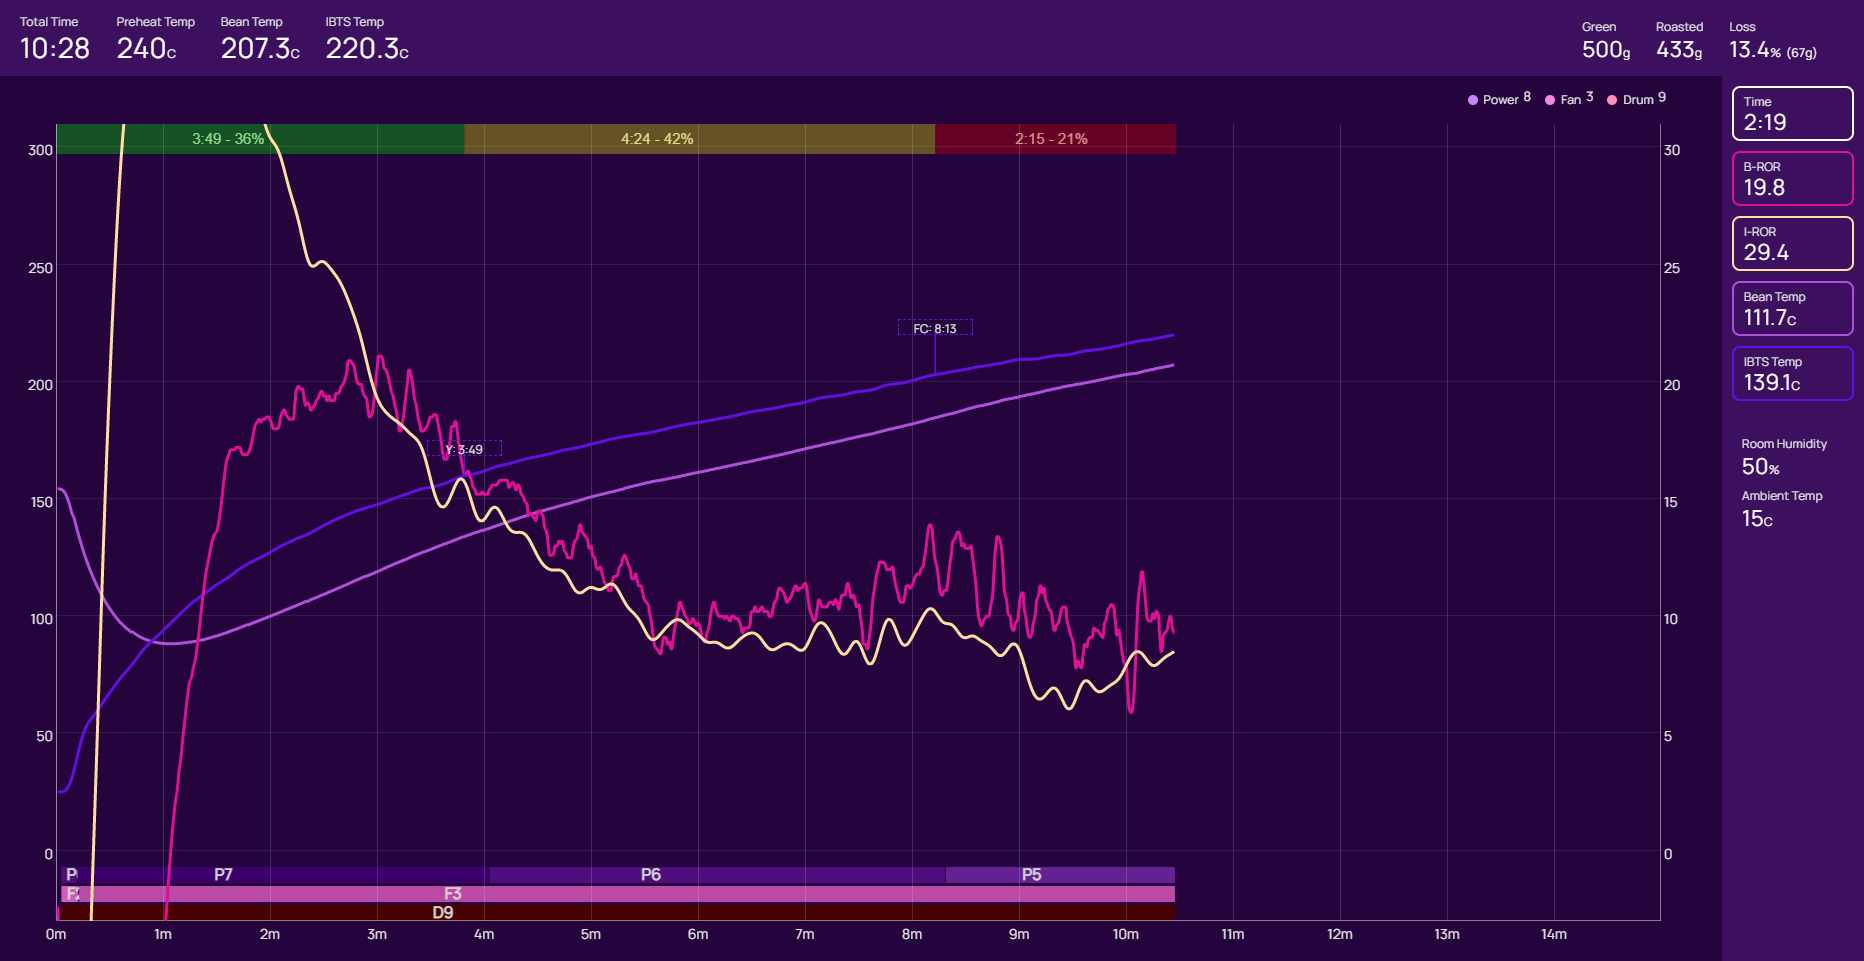Toggle the IBTS Temp curve box in sidebar
The image size is (1864, 961).
[x=1792, y=374]
